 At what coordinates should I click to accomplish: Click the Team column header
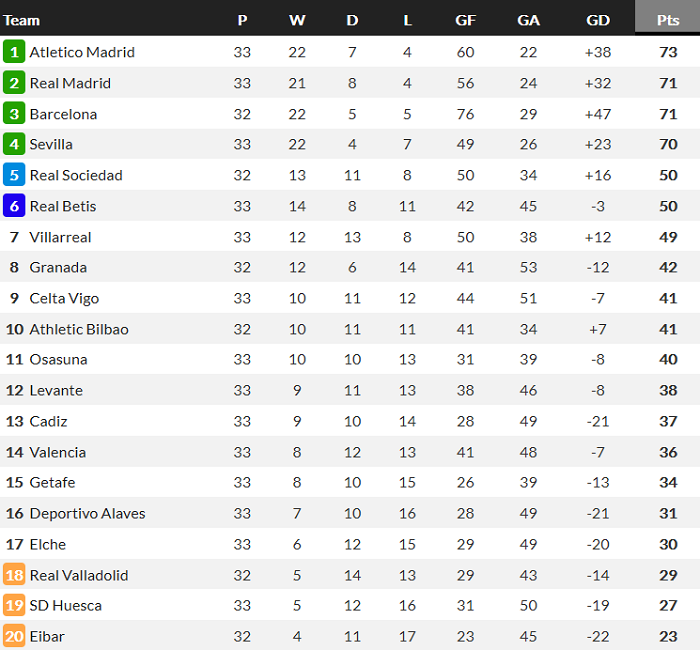22,20
